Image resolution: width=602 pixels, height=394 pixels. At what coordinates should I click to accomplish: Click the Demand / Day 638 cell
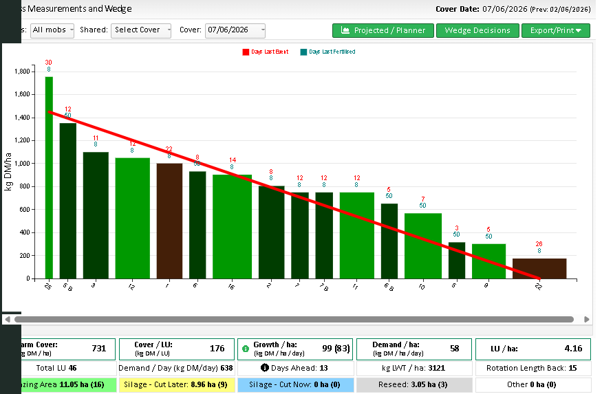click(177, 368)
